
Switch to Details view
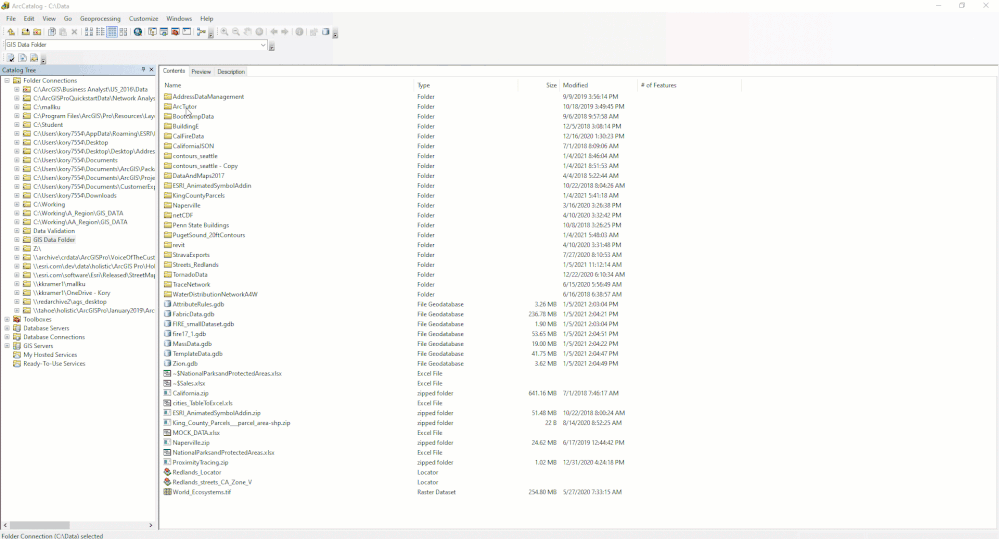(112, 32)
